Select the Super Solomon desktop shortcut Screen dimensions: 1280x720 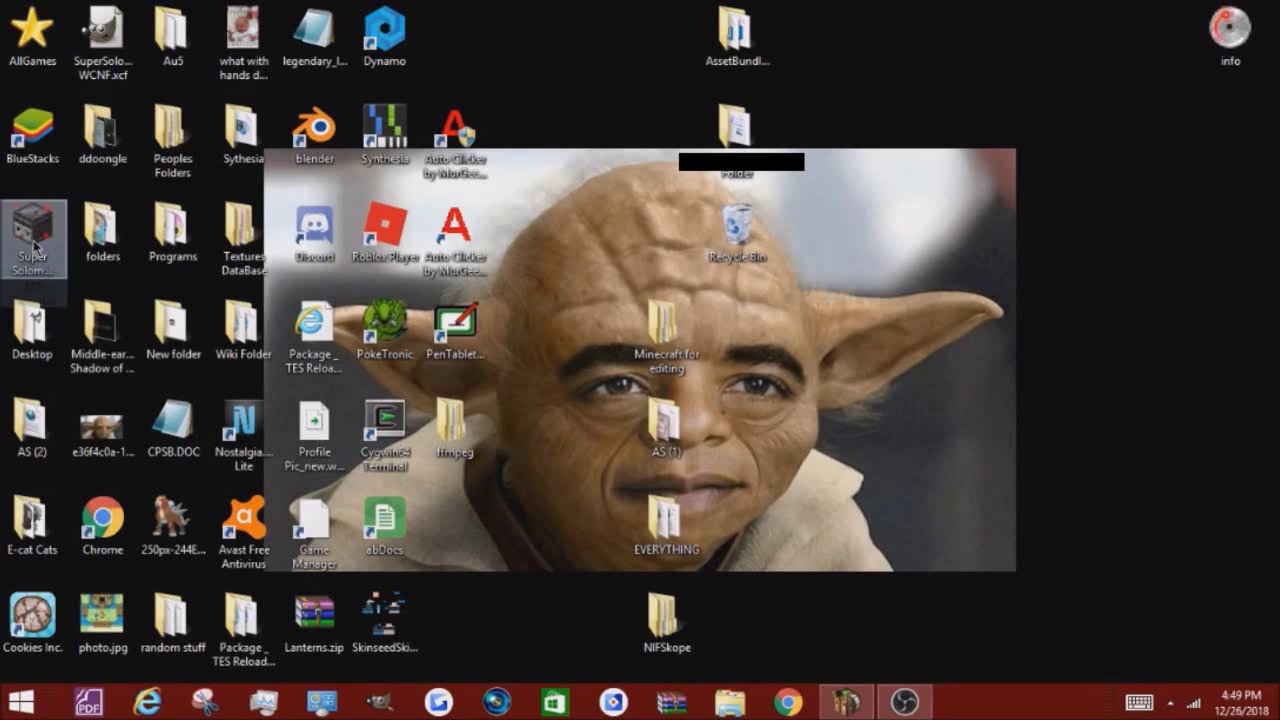click(33, 240)
